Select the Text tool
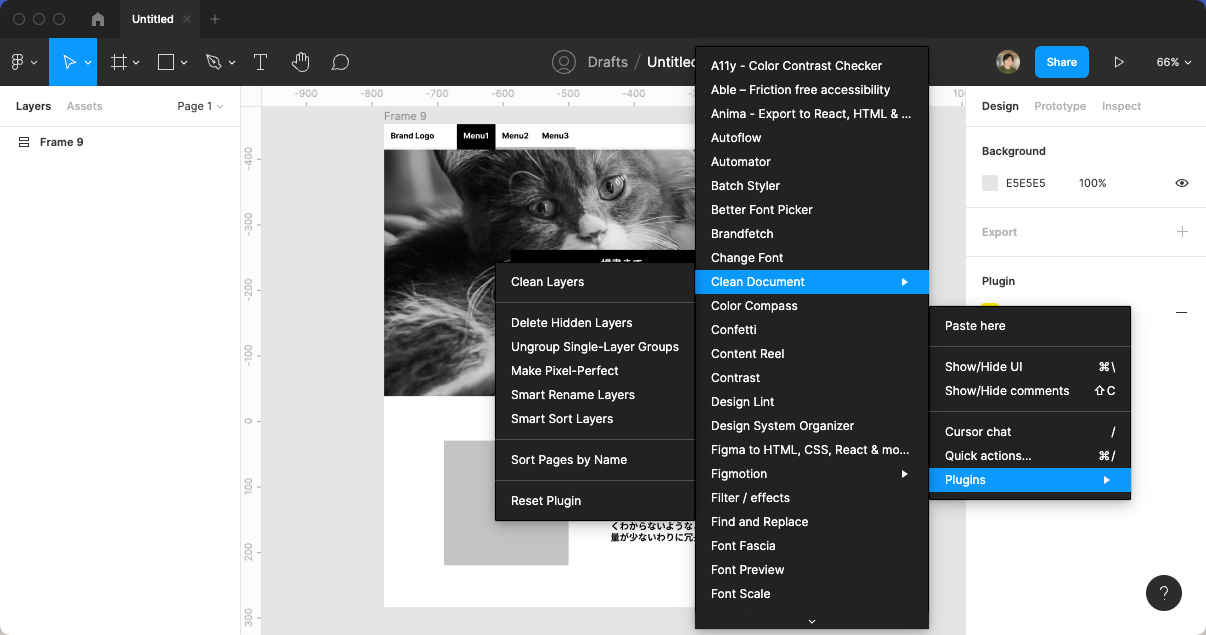1206x635 pixels. (x=260, y=62)
